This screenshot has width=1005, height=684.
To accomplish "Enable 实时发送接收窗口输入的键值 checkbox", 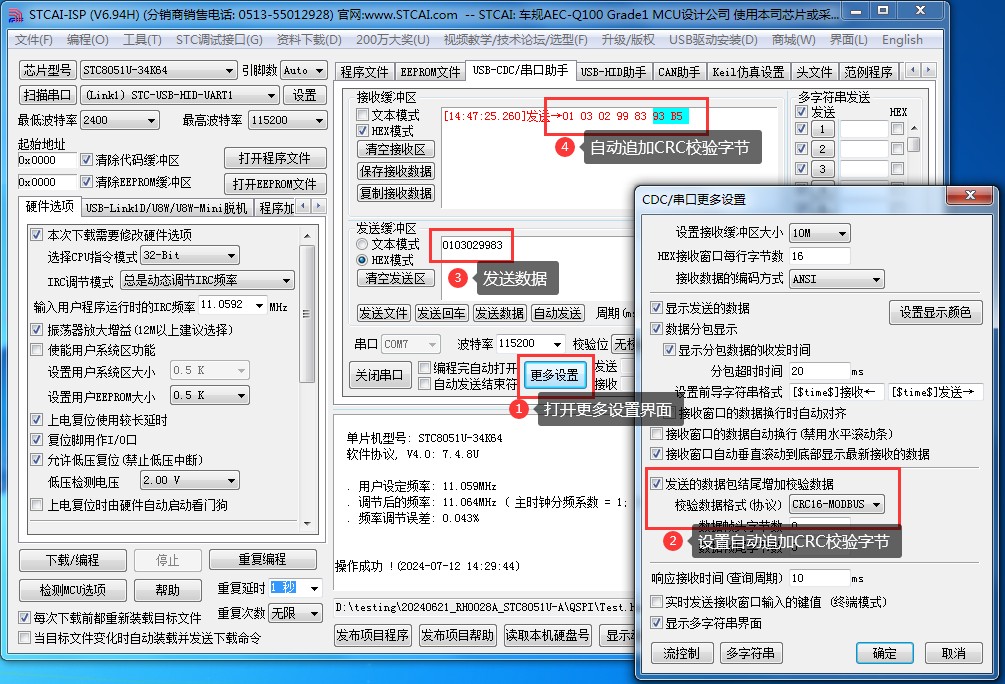I will [x=656, y=602].
